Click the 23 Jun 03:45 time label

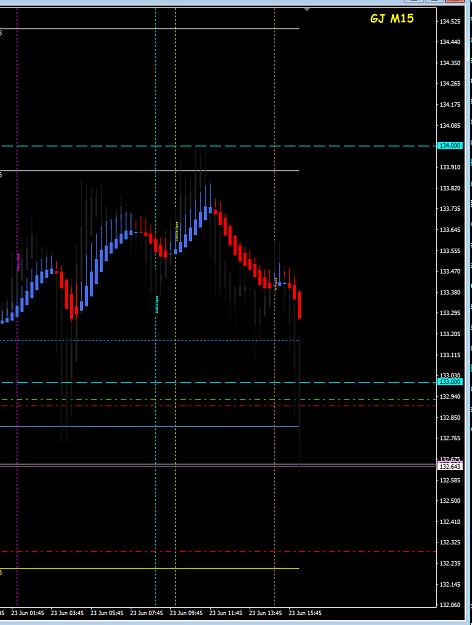(67, 613)
